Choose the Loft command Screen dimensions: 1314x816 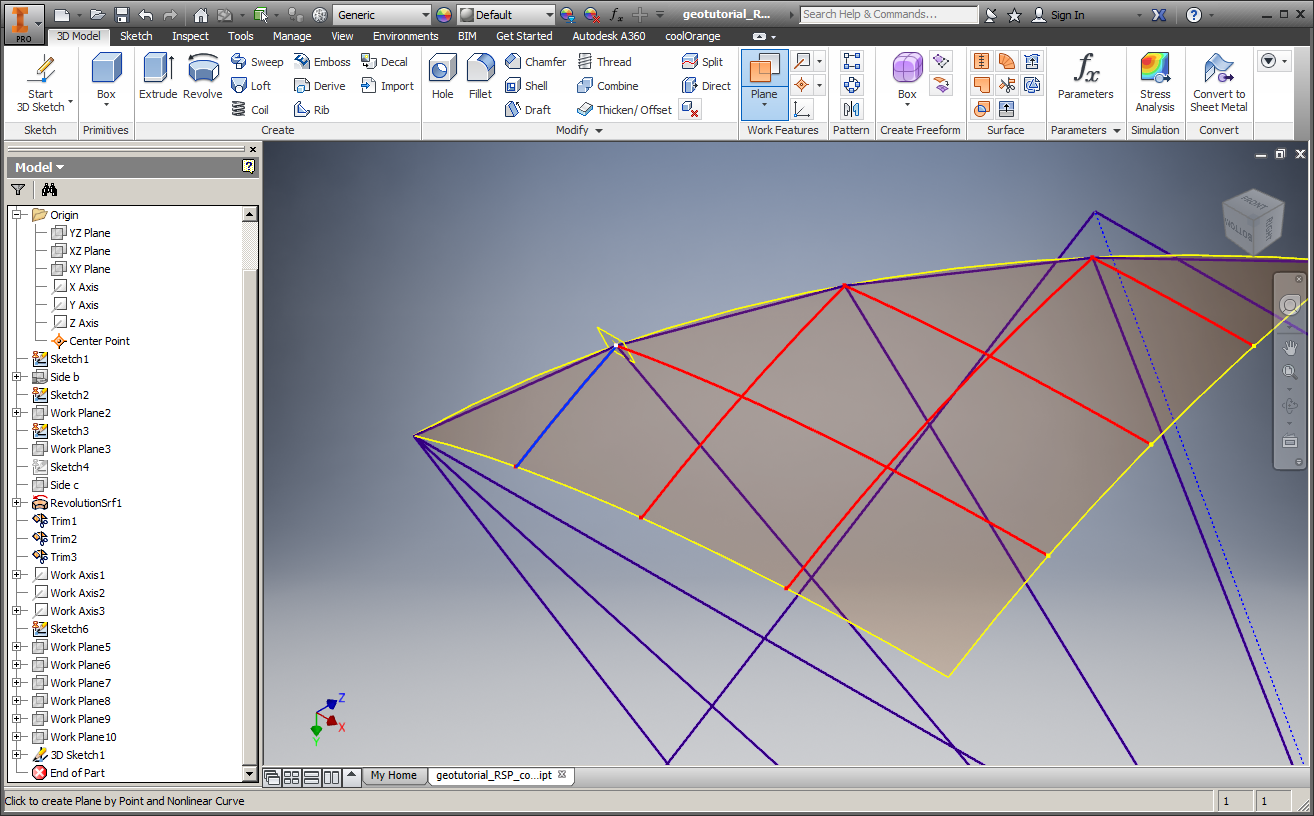[251, 86]
